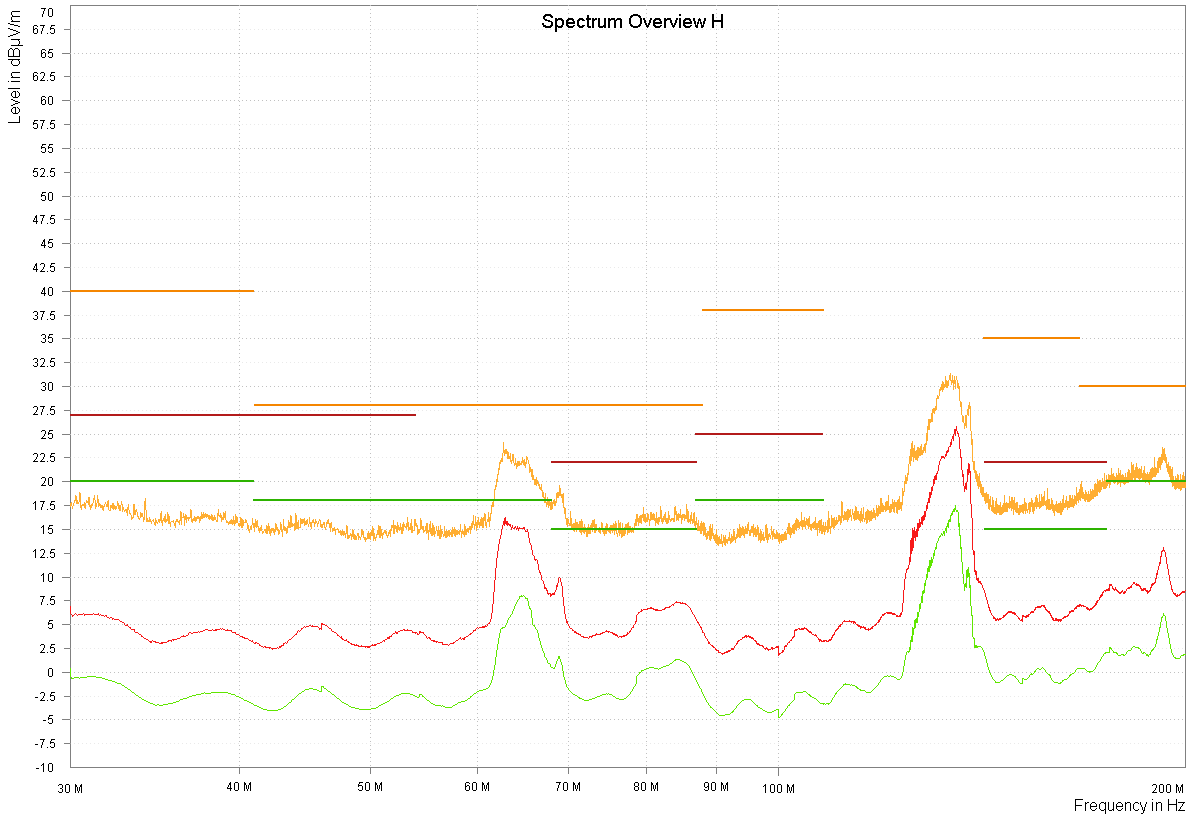Screen dimensions: 1191x825
Task: Click the dark red limit line at 25 dBµV/m
Action: [758, 434]
